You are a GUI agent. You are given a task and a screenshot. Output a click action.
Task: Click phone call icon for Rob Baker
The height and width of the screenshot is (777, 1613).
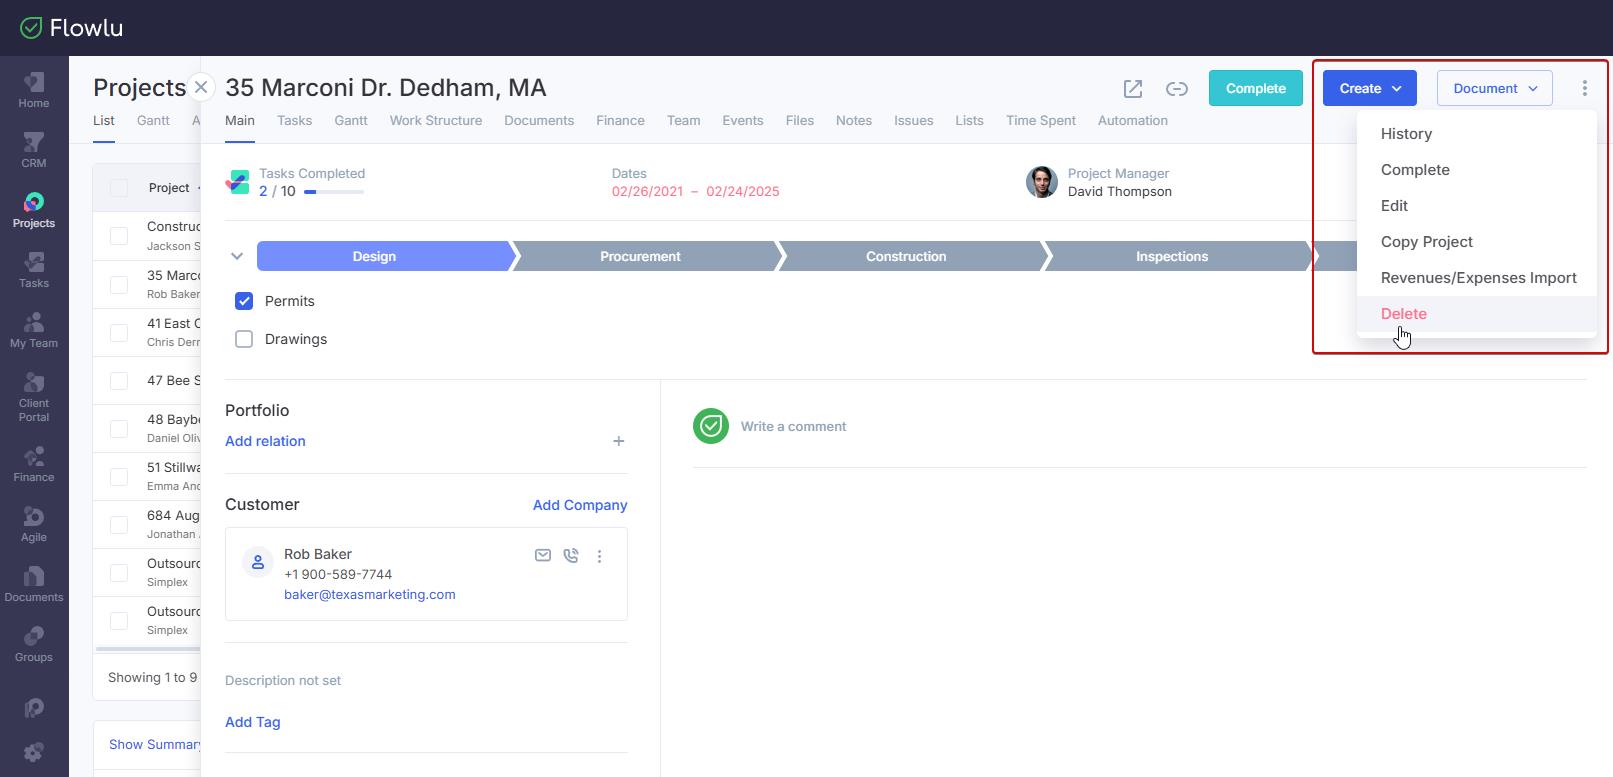pos(571,556)
